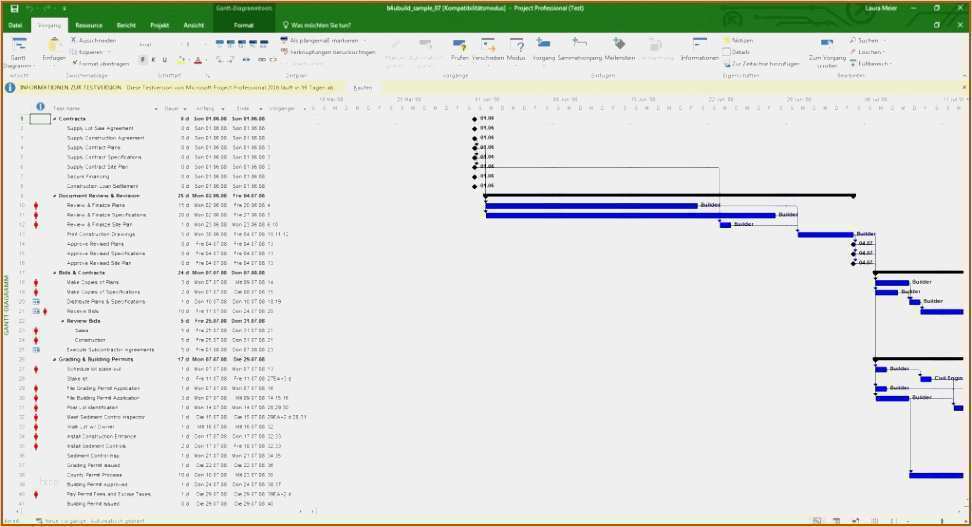This screenshot has width=972, height=527.
Task: Toggle bold formatting button
Action: pos(143,60)
